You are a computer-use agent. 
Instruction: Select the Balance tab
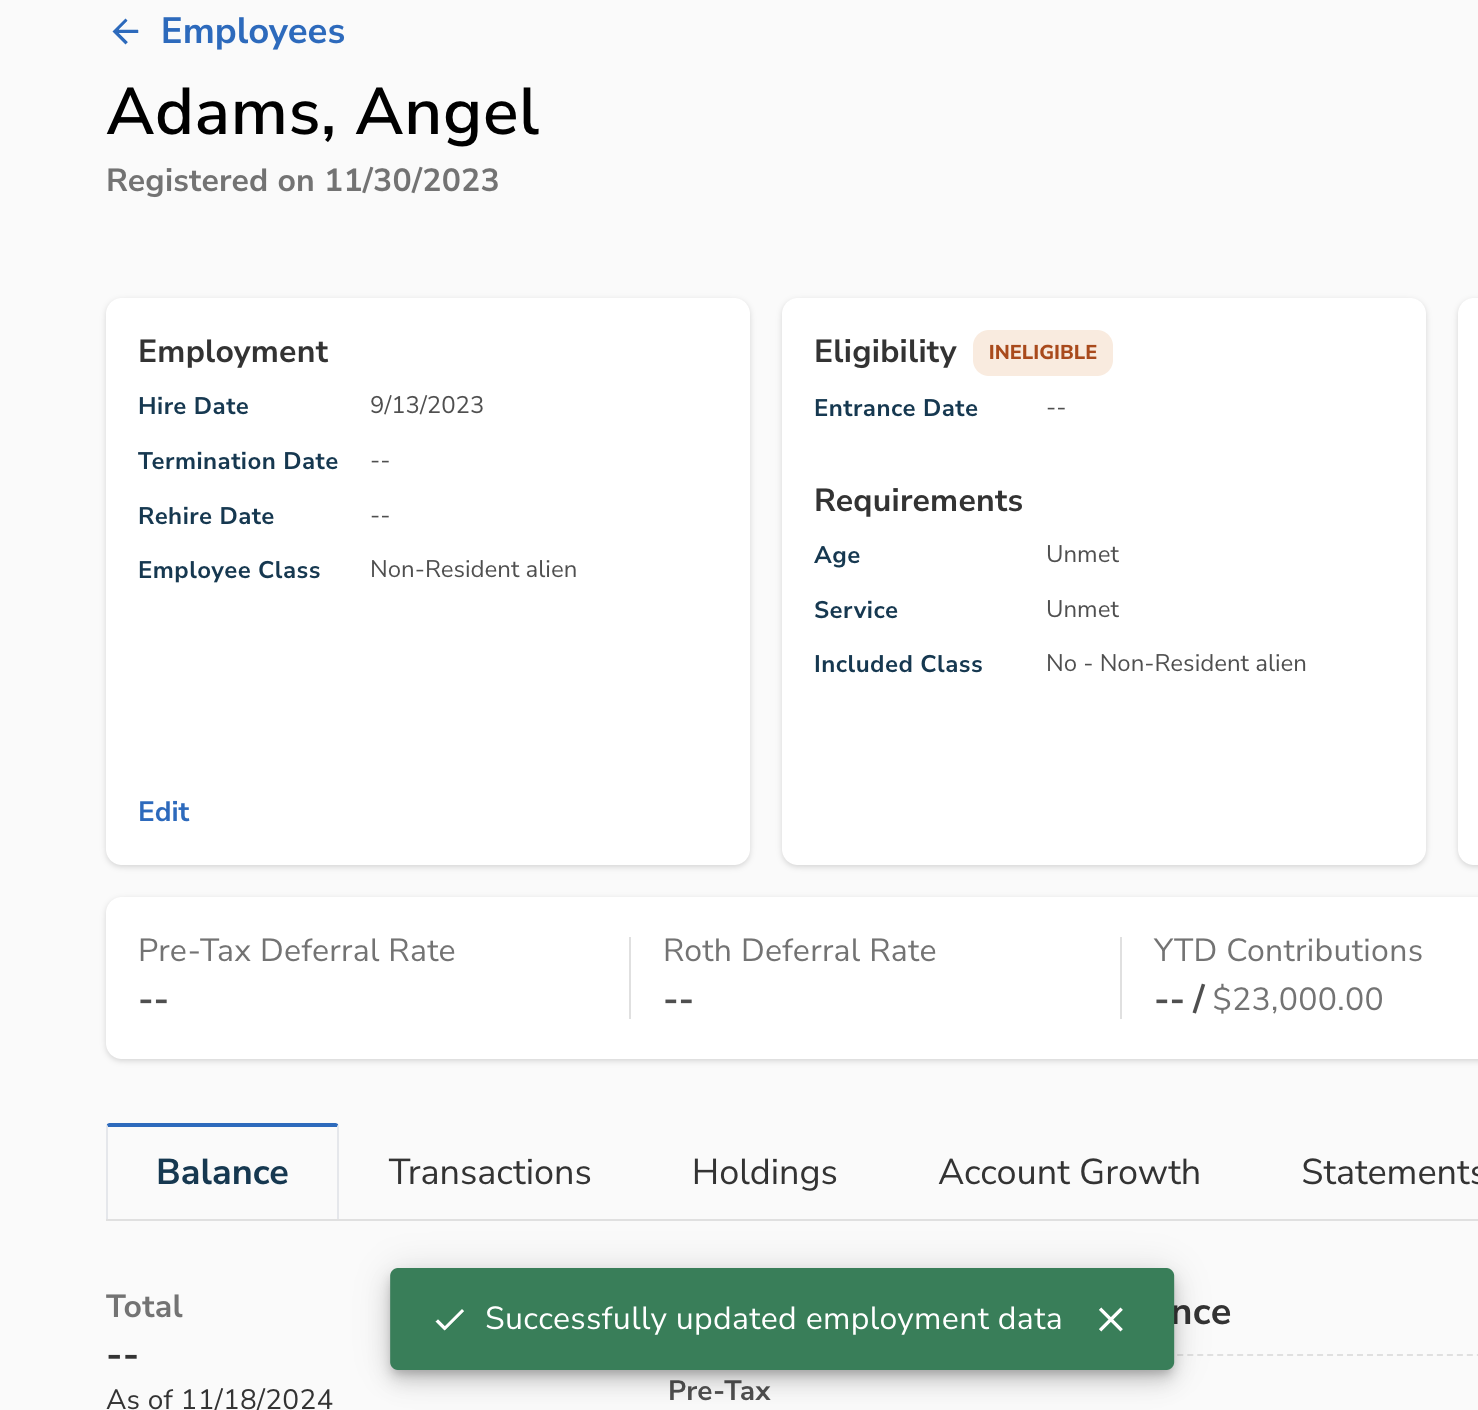222,1172
